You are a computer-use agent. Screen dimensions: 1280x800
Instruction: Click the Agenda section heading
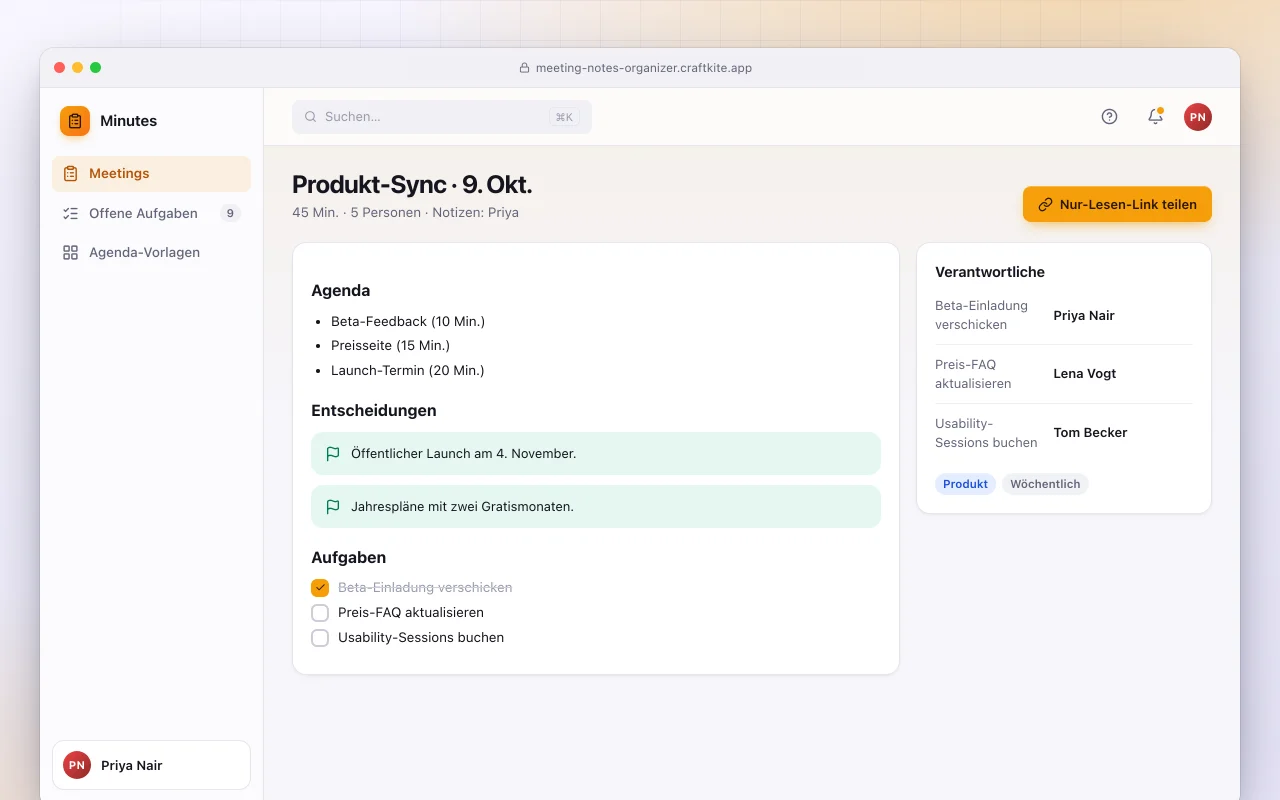pyautogui.click(x=341, y=291)
